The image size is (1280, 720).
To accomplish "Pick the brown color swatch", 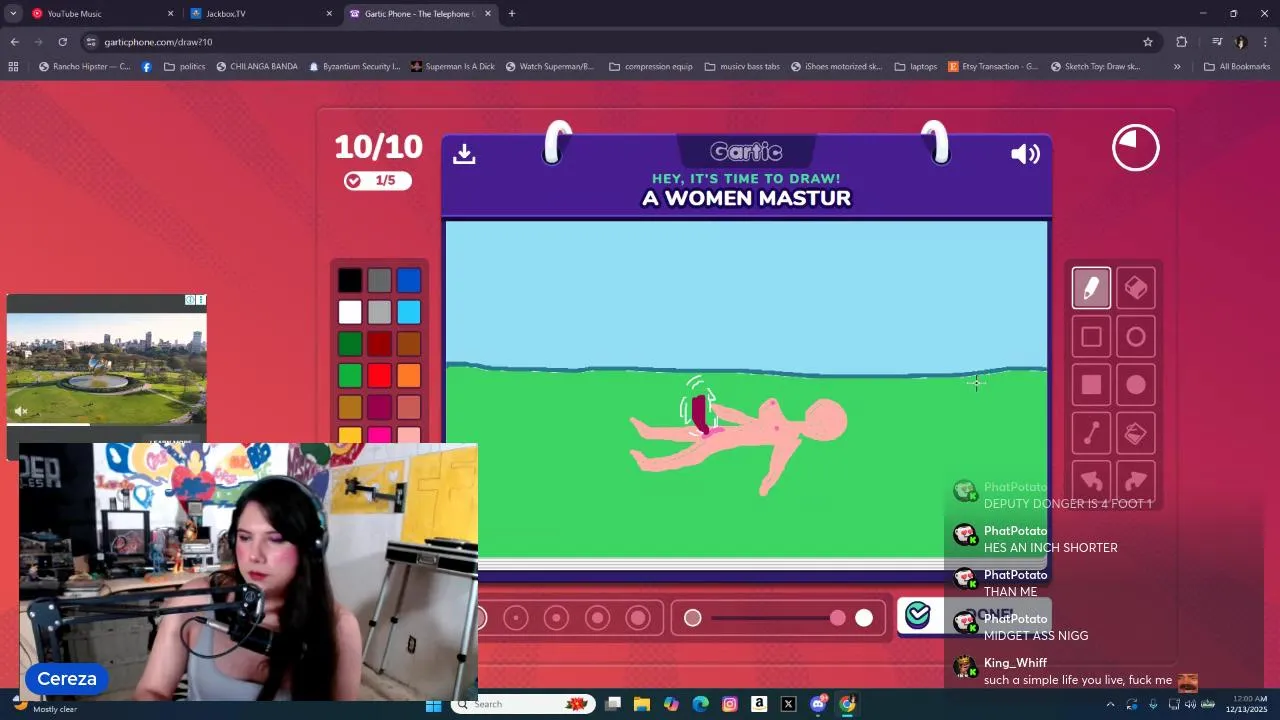I will (x=408, y=344).
